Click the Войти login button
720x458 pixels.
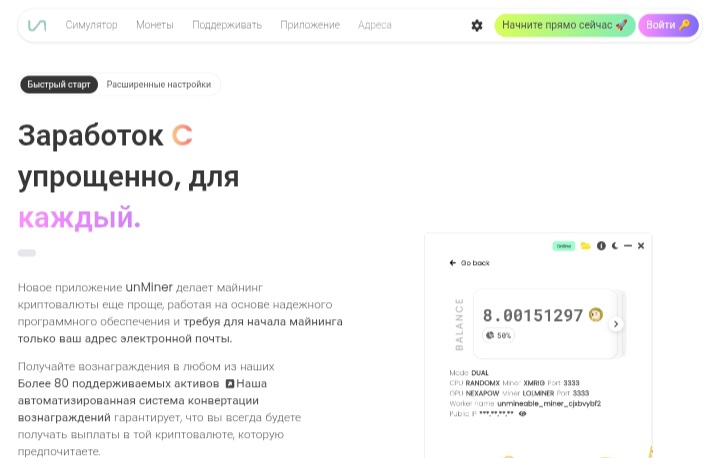coord(668,25)
